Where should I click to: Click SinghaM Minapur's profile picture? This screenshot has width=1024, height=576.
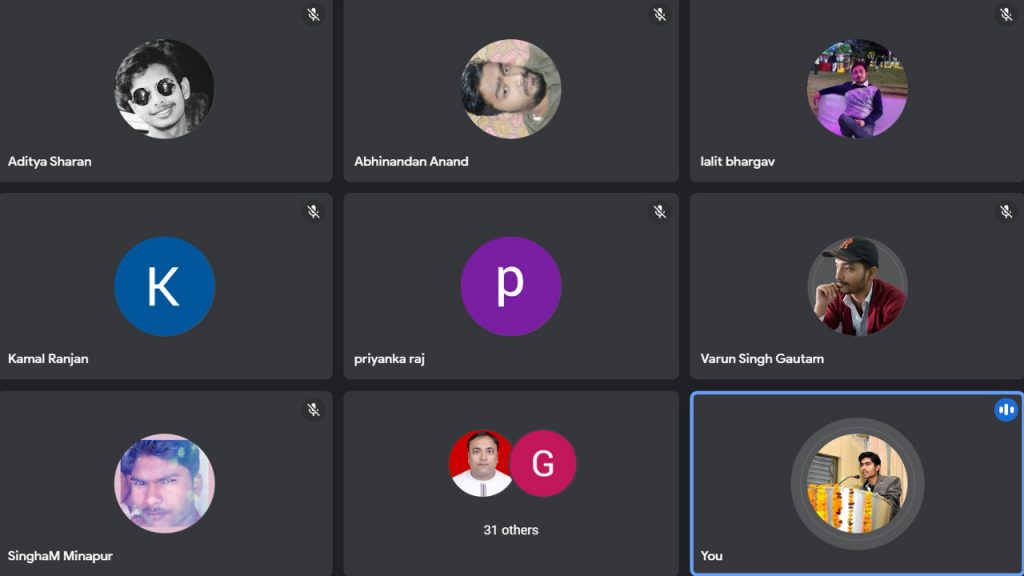164,483
